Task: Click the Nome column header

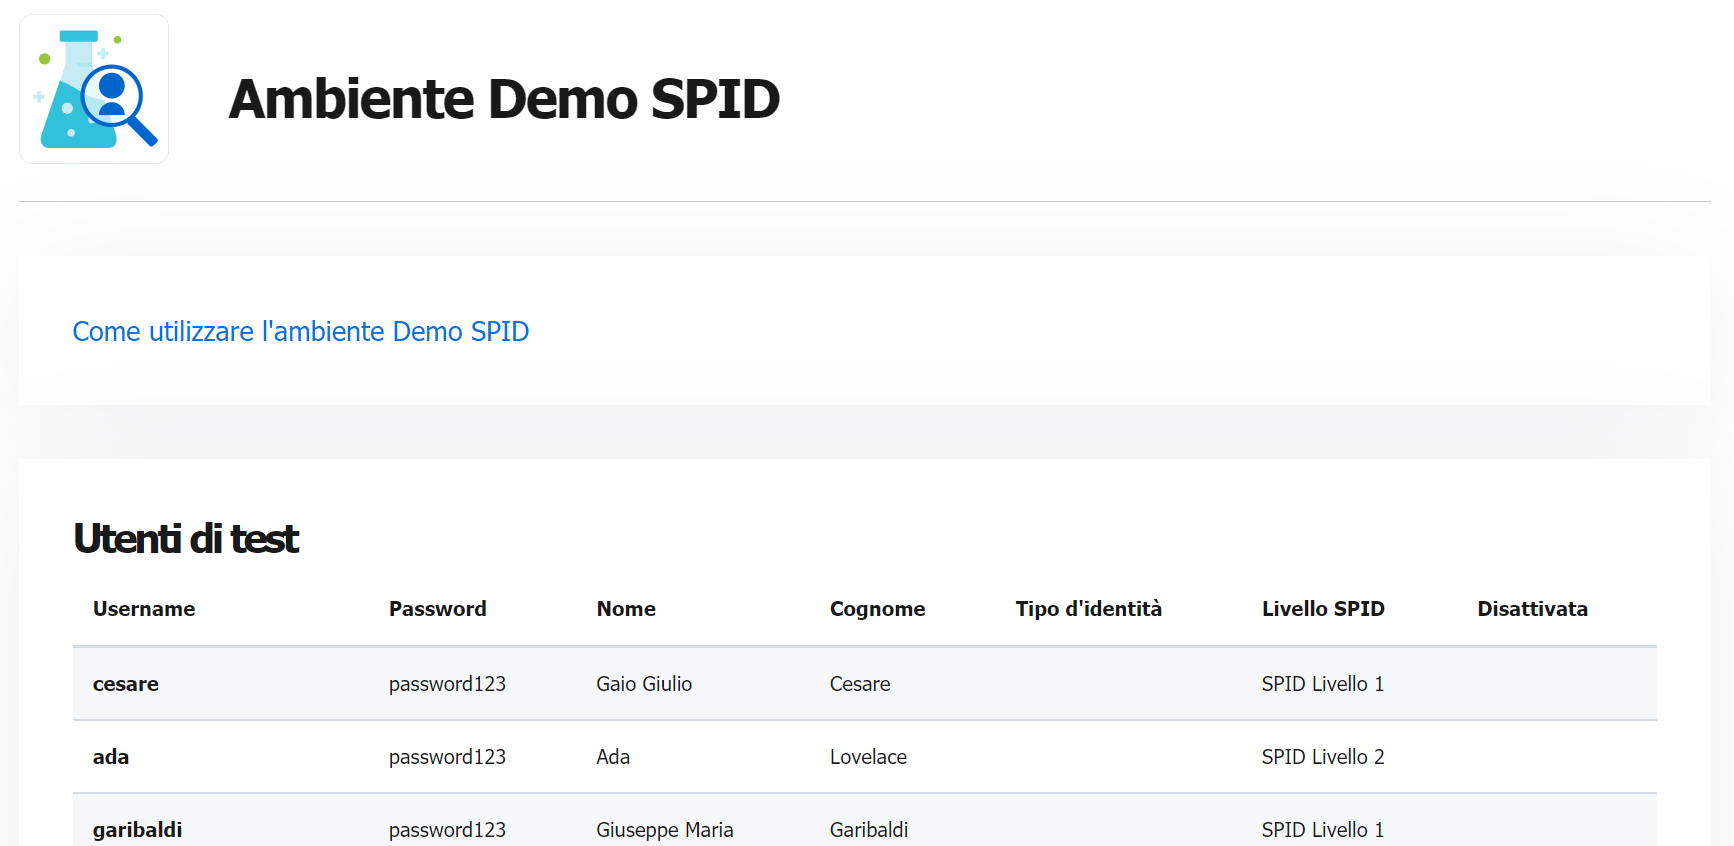Action: coord(626,609)
